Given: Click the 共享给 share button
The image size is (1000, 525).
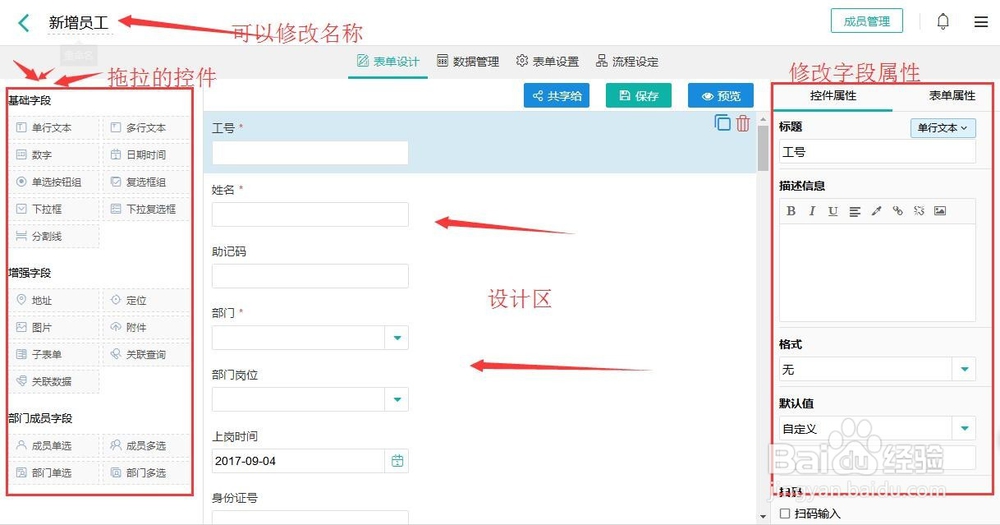Looking at the screenshot, I should click(x=557, y=96).
